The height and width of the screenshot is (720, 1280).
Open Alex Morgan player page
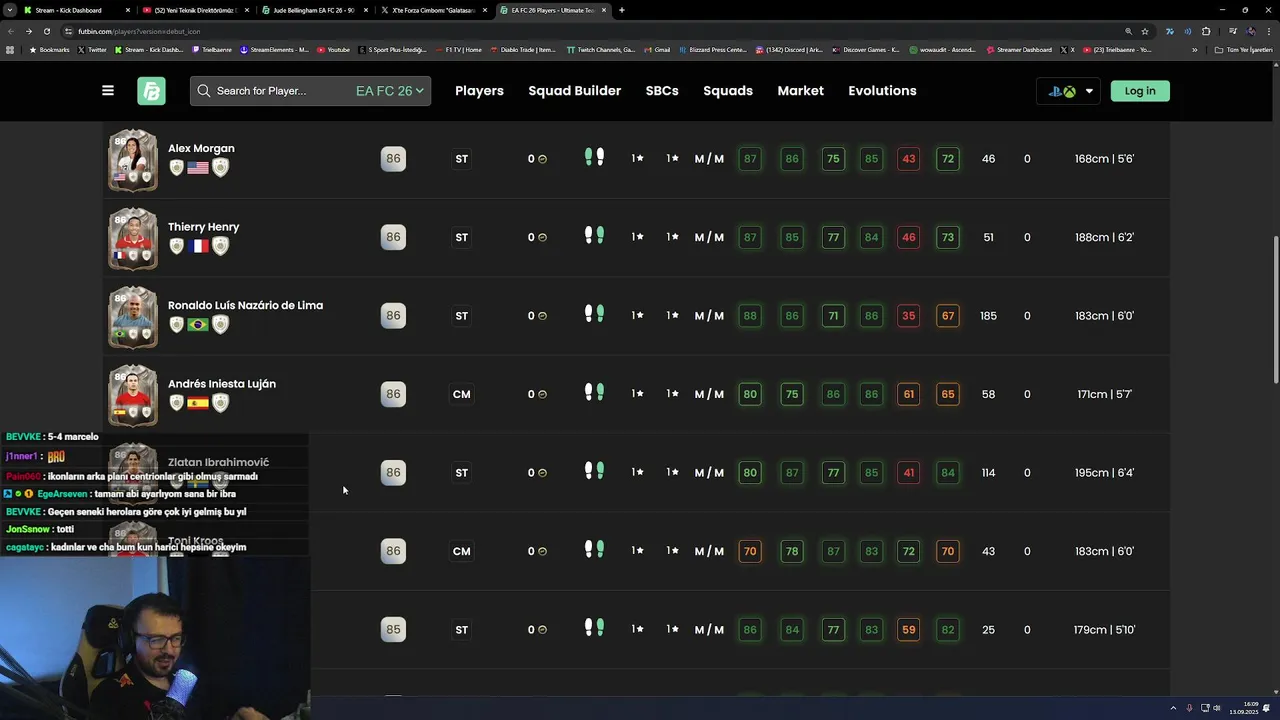tap(201, 148)
